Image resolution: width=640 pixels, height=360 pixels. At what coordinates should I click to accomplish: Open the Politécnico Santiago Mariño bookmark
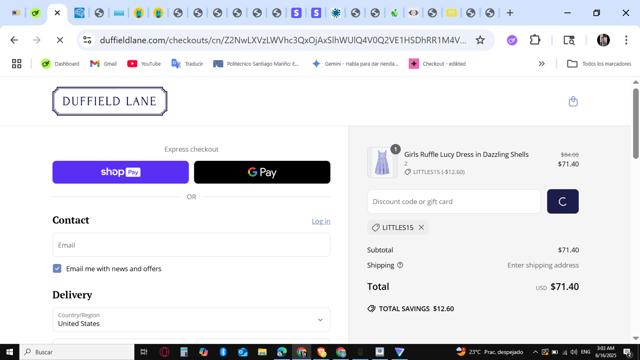[x=256, y=64]
